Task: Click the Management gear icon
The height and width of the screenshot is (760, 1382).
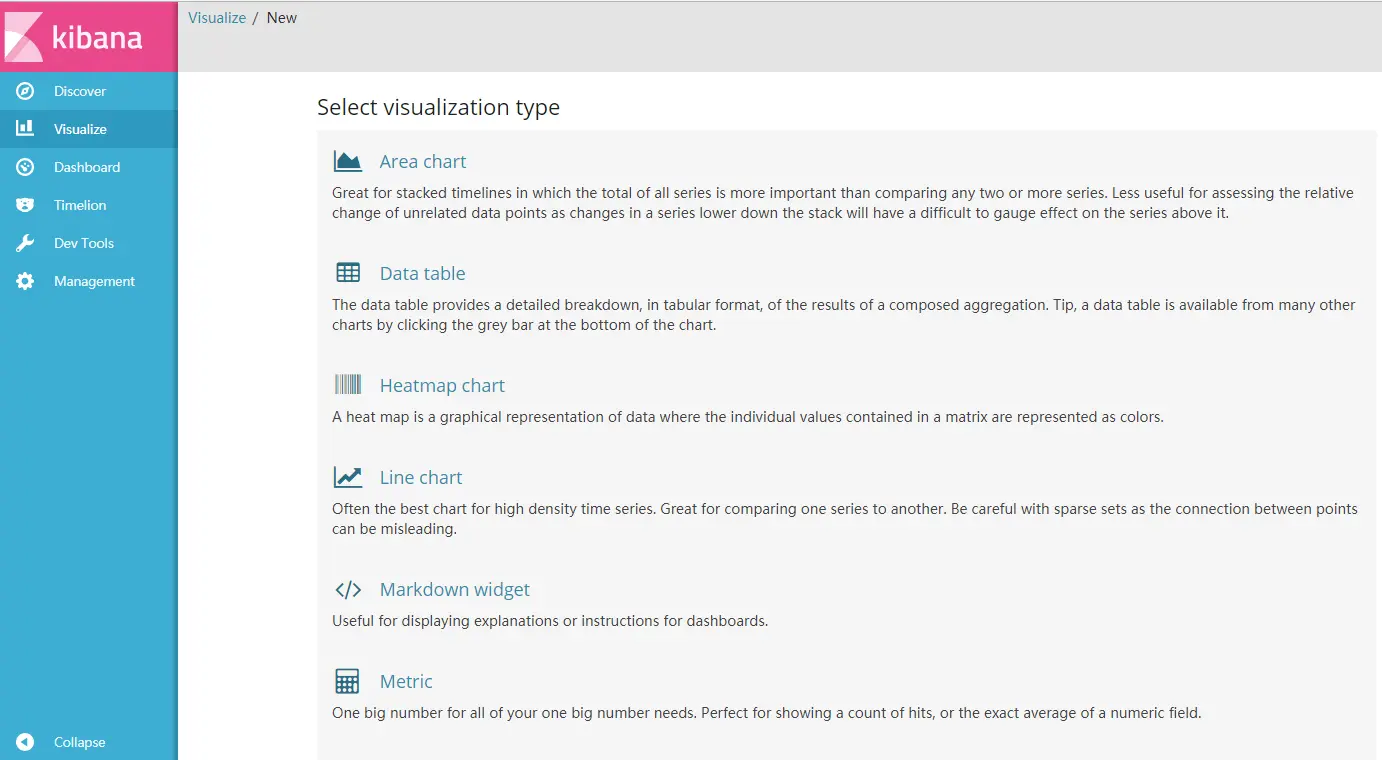Action: 25,281
